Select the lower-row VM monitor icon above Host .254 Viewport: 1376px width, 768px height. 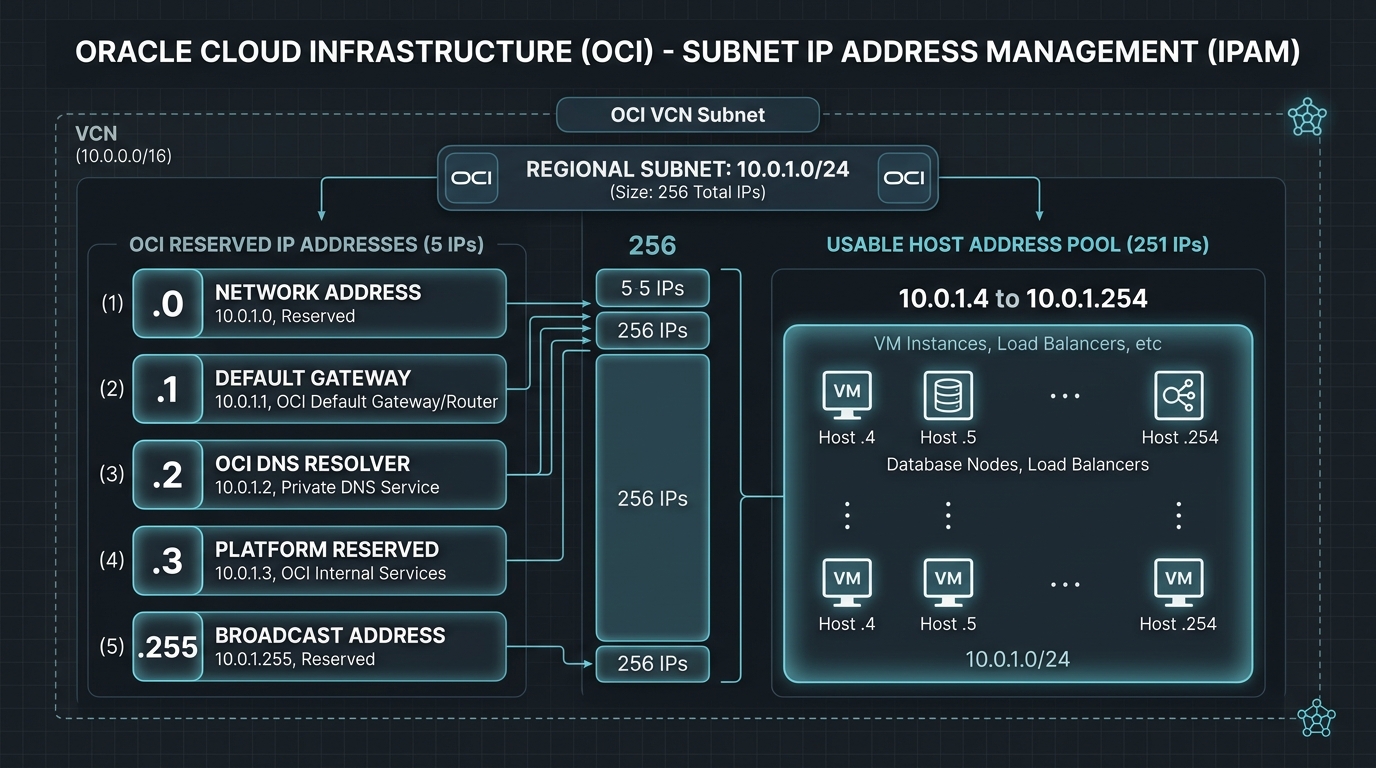[x=1178, y=584]
